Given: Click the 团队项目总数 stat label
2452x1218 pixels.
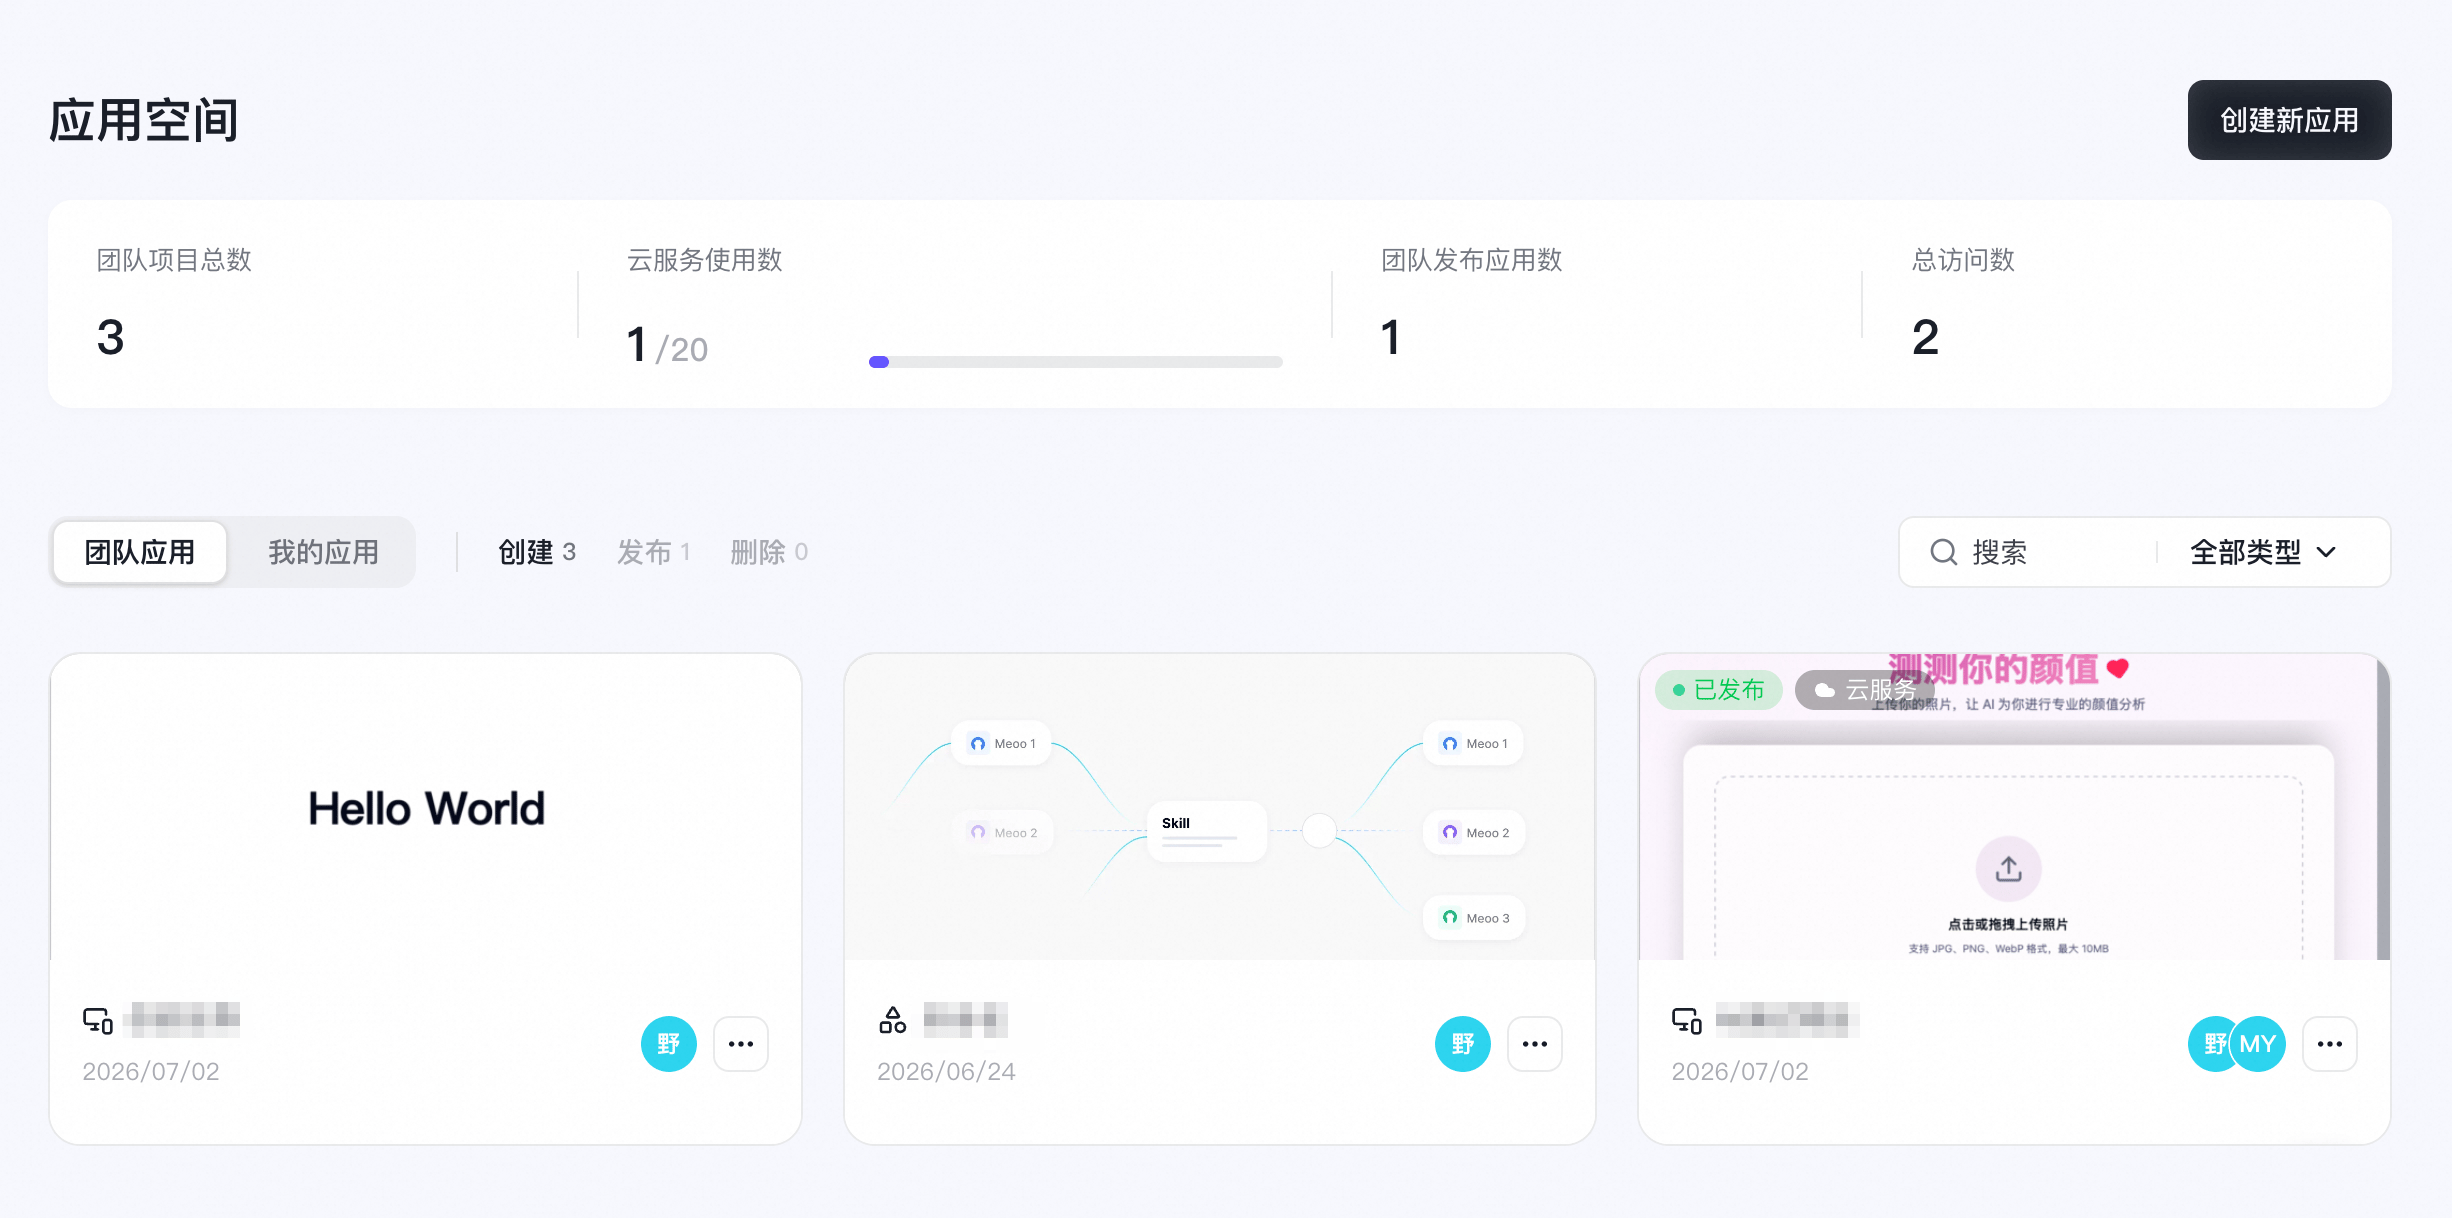Looking at the screenshot, I should point(174,260).
